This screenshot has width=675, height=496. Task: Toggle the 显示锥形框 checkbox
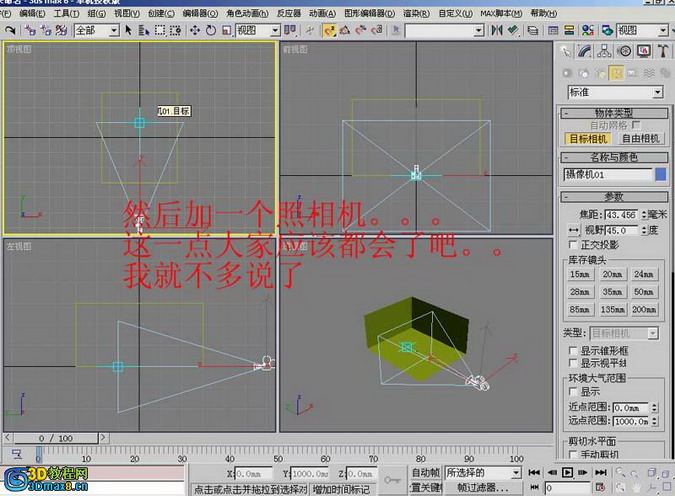(x=573, y=351)
